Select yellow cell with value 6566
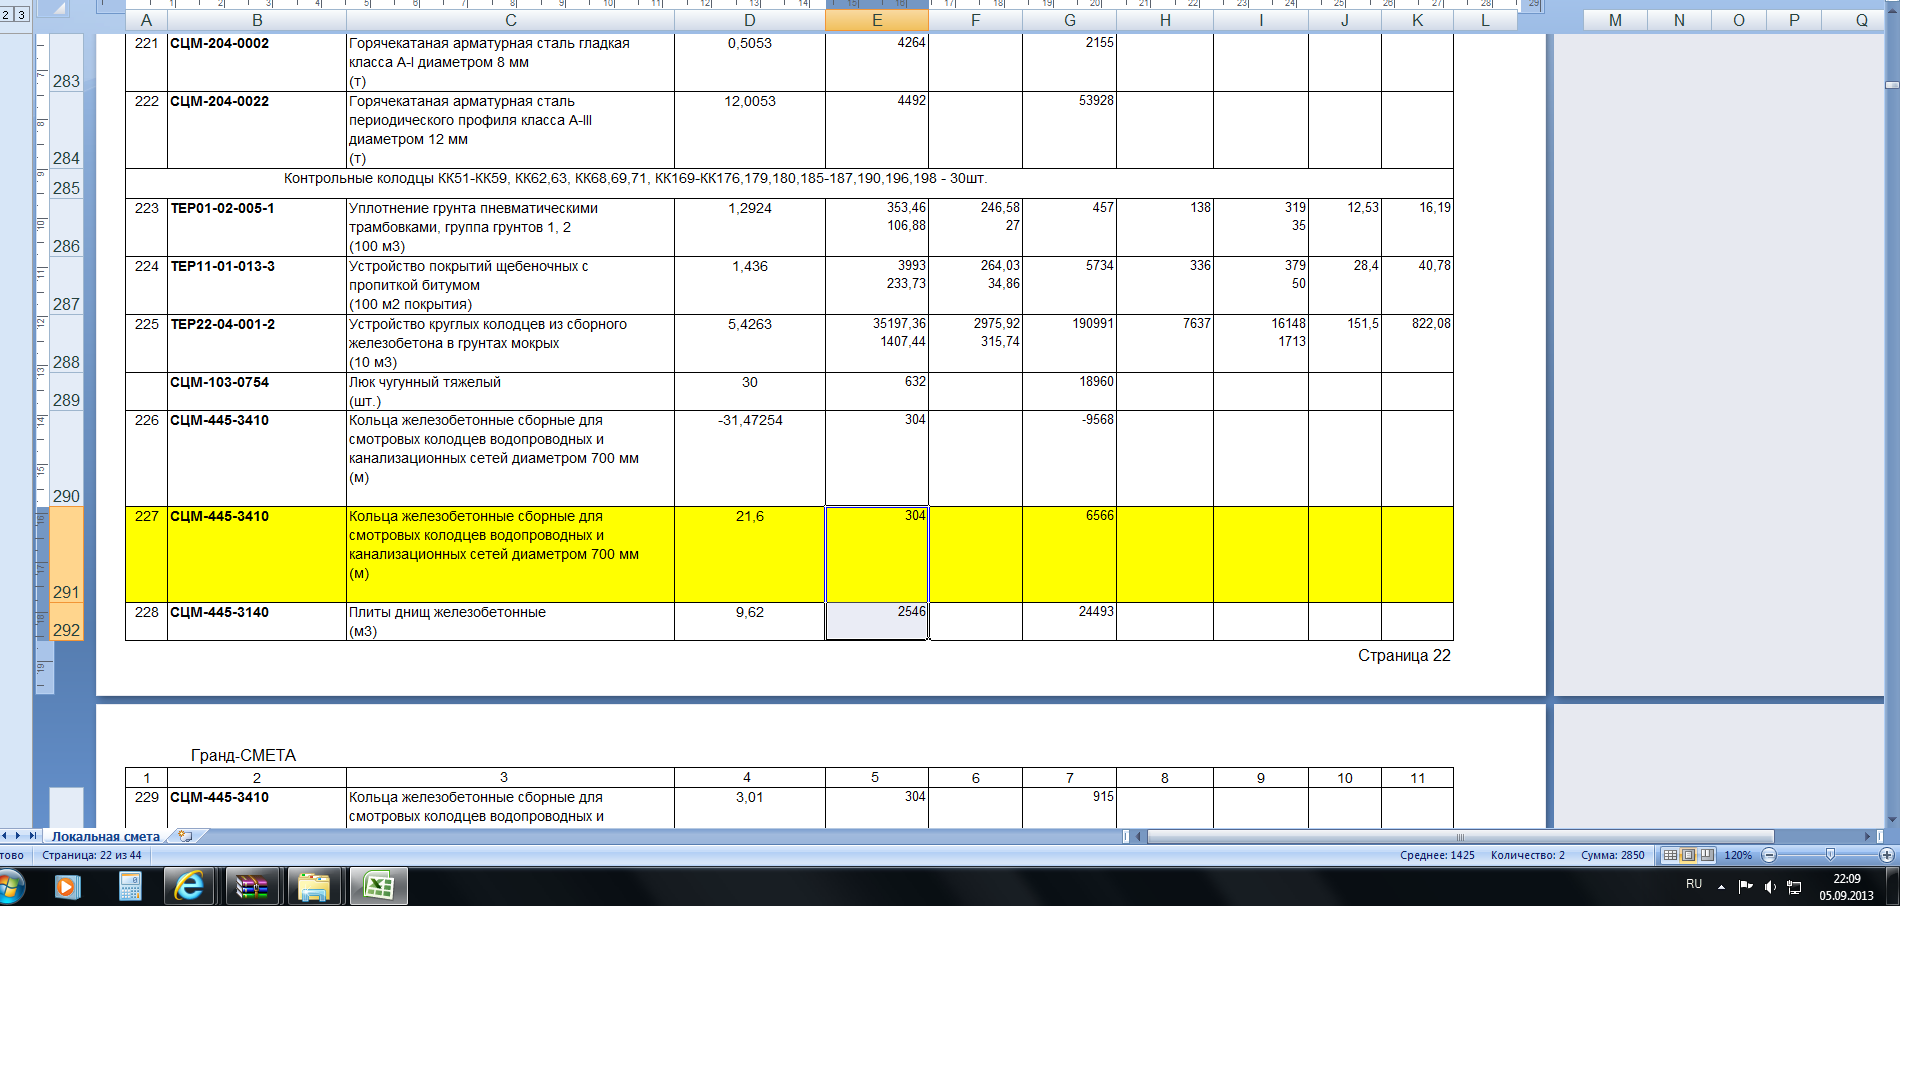 click(x=1069, y=553)
